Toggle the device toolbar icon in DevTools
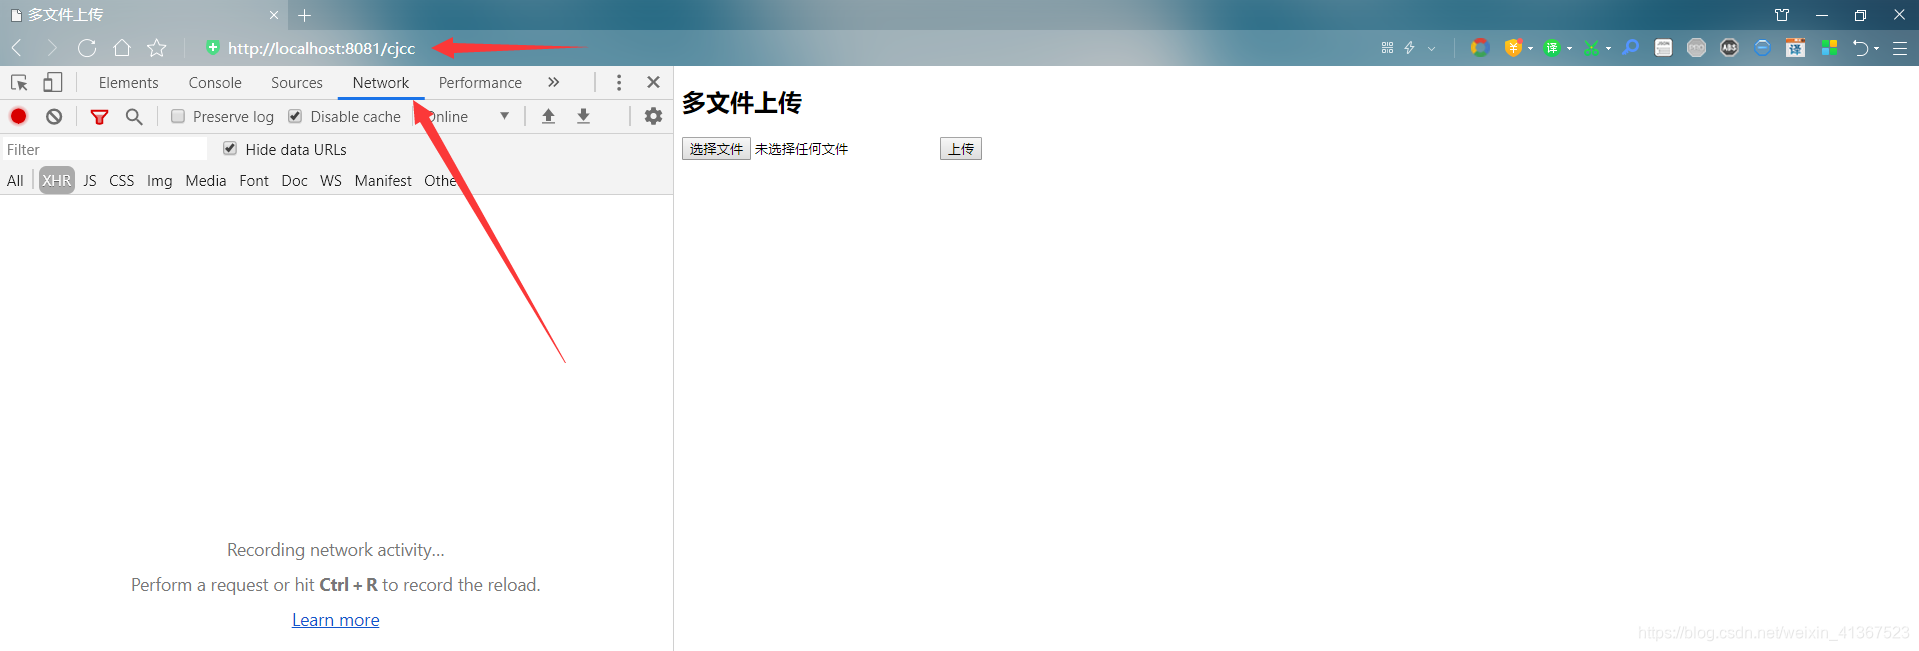This screenshot has width=1919, height=651. [53, 83]
